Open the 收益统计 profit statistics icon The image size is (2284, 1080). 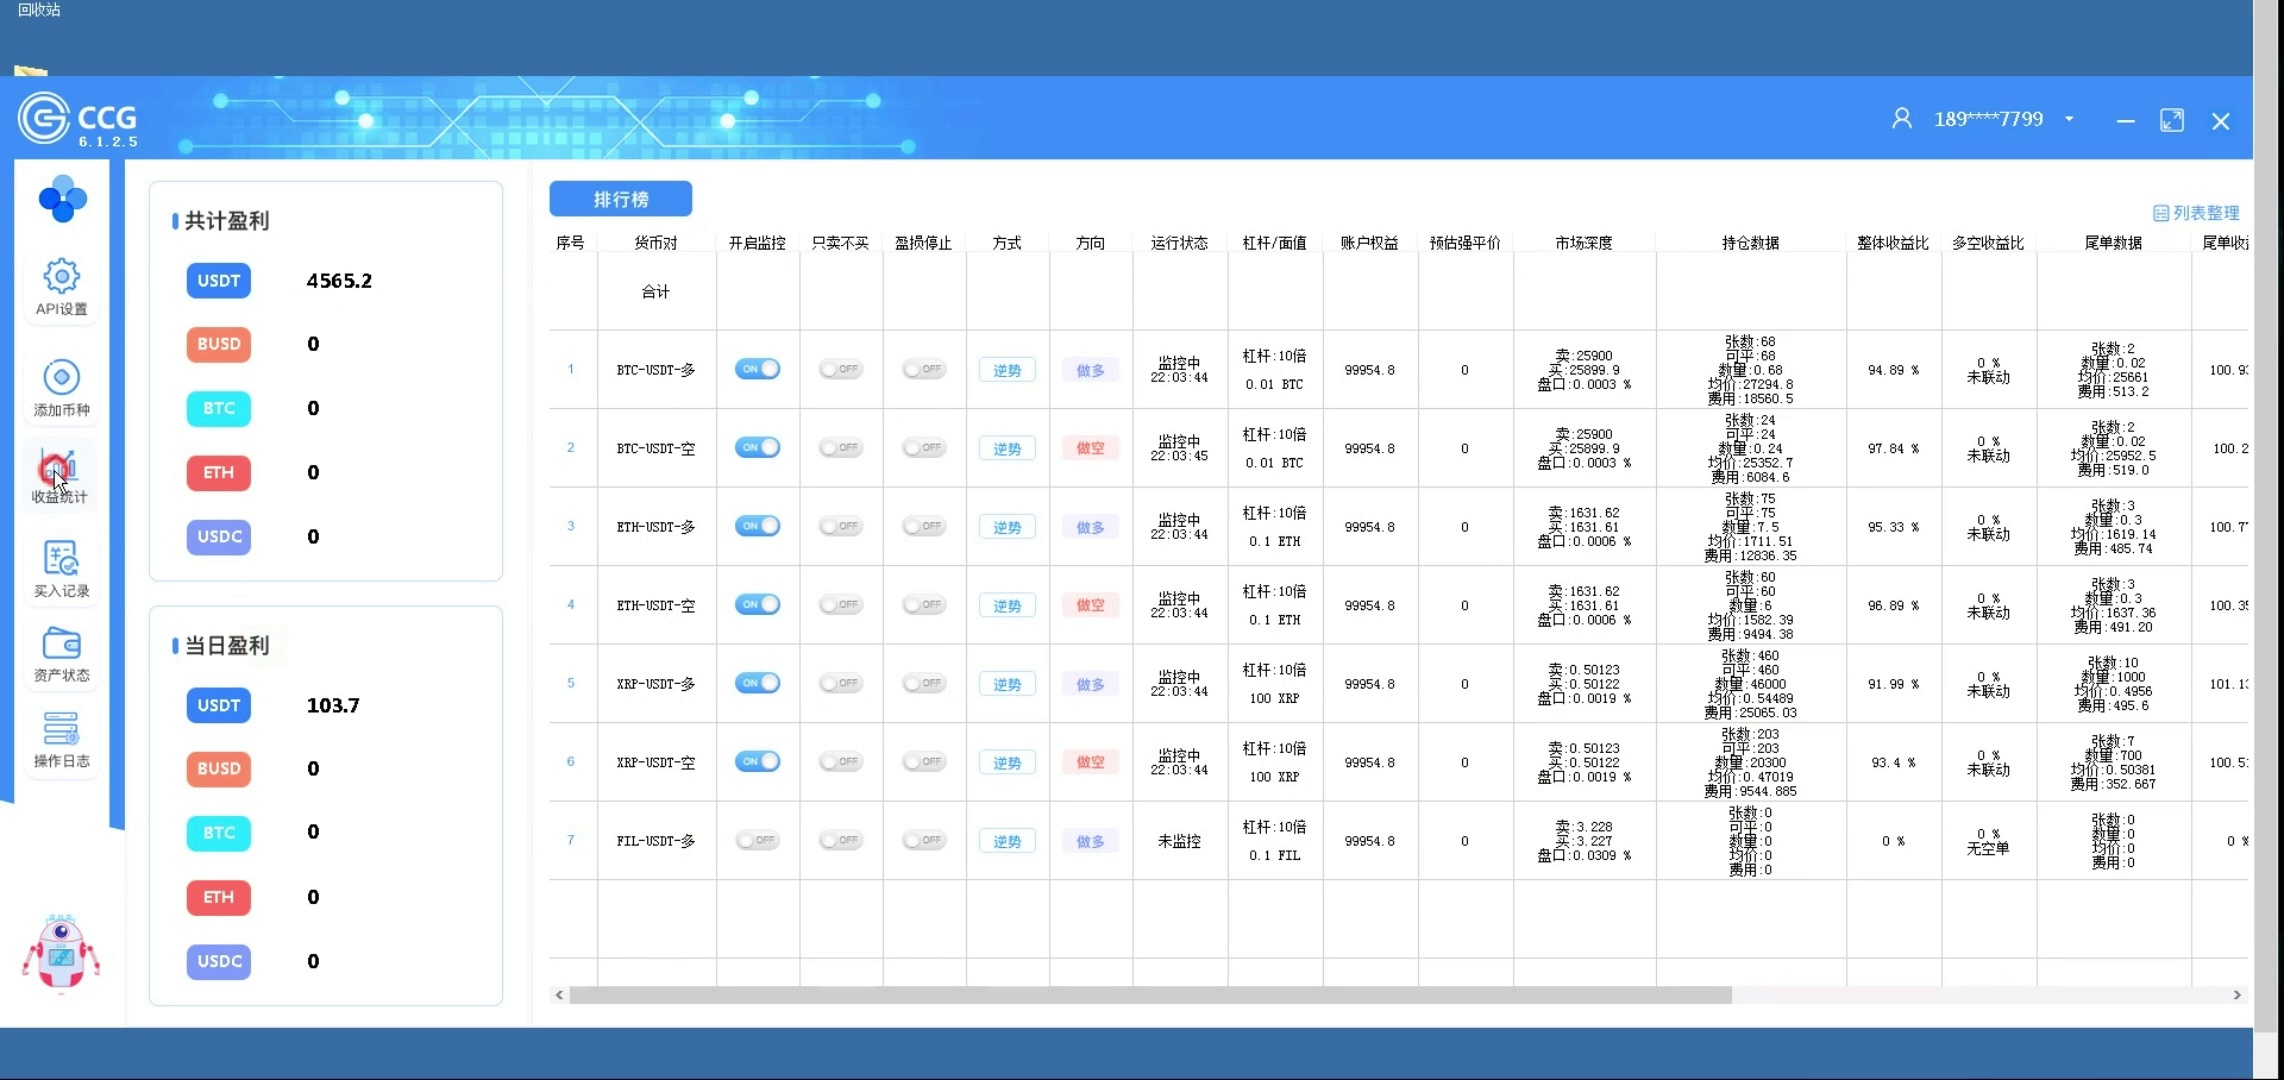click(x=59, y=467)
